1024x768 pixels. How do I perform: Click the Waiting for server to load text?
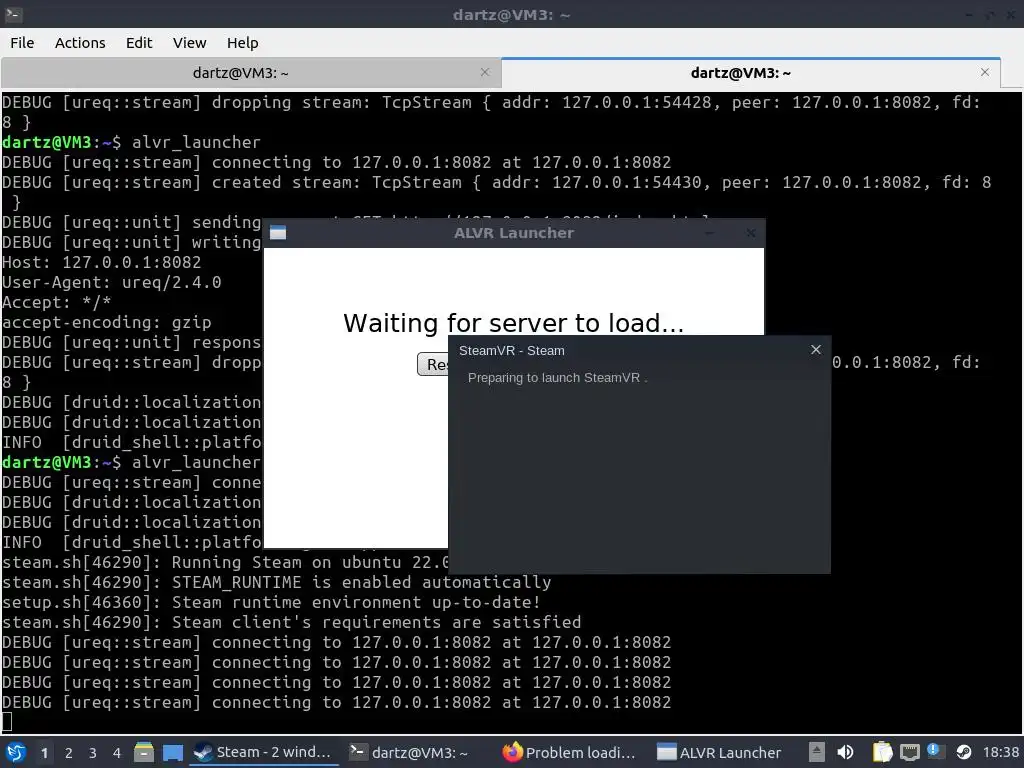[513, 323]
